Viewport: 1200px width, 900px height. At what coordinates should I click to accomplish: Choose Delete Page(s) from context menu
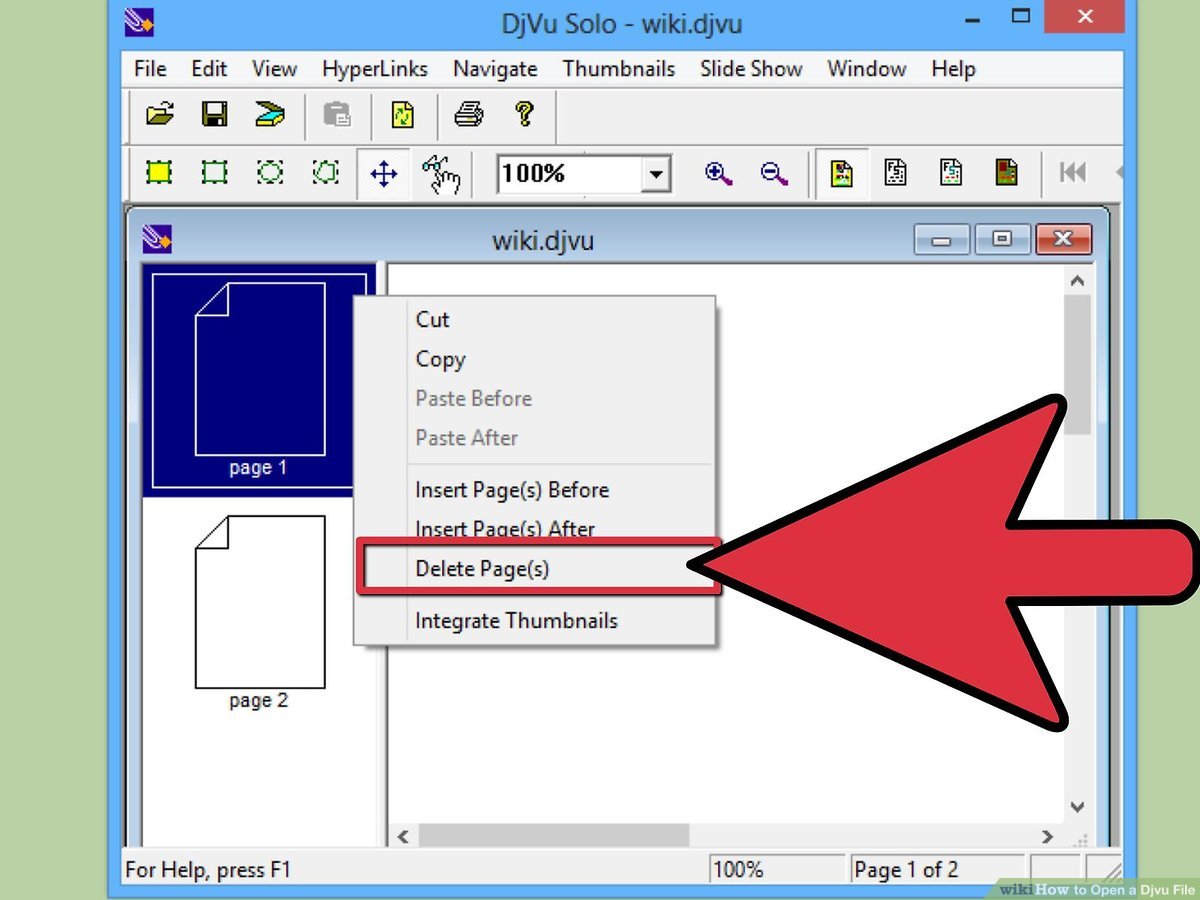tap(482, 569)
